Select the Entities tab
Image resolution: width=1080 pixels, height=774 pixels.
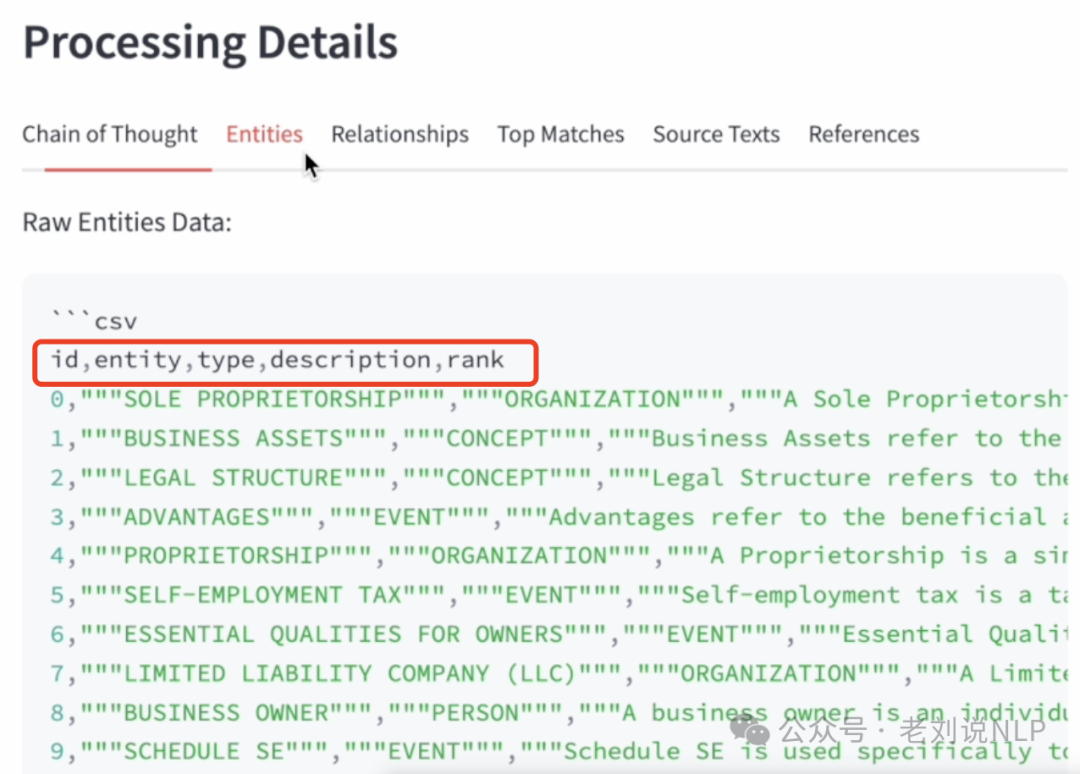pyautogui.click(x=264, y=134)
